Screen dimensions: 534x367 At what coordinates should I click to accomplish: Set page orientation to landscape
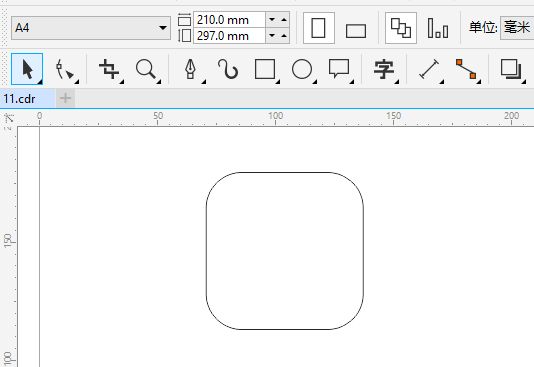coord(356,31)
